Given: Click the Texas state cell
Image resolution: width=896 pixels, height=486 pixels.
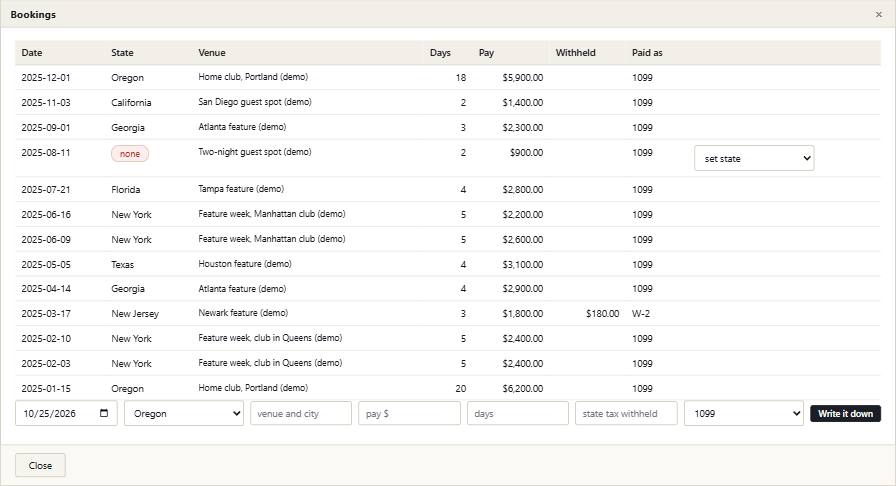Looking at the screenshot, I should pos(122,264).
